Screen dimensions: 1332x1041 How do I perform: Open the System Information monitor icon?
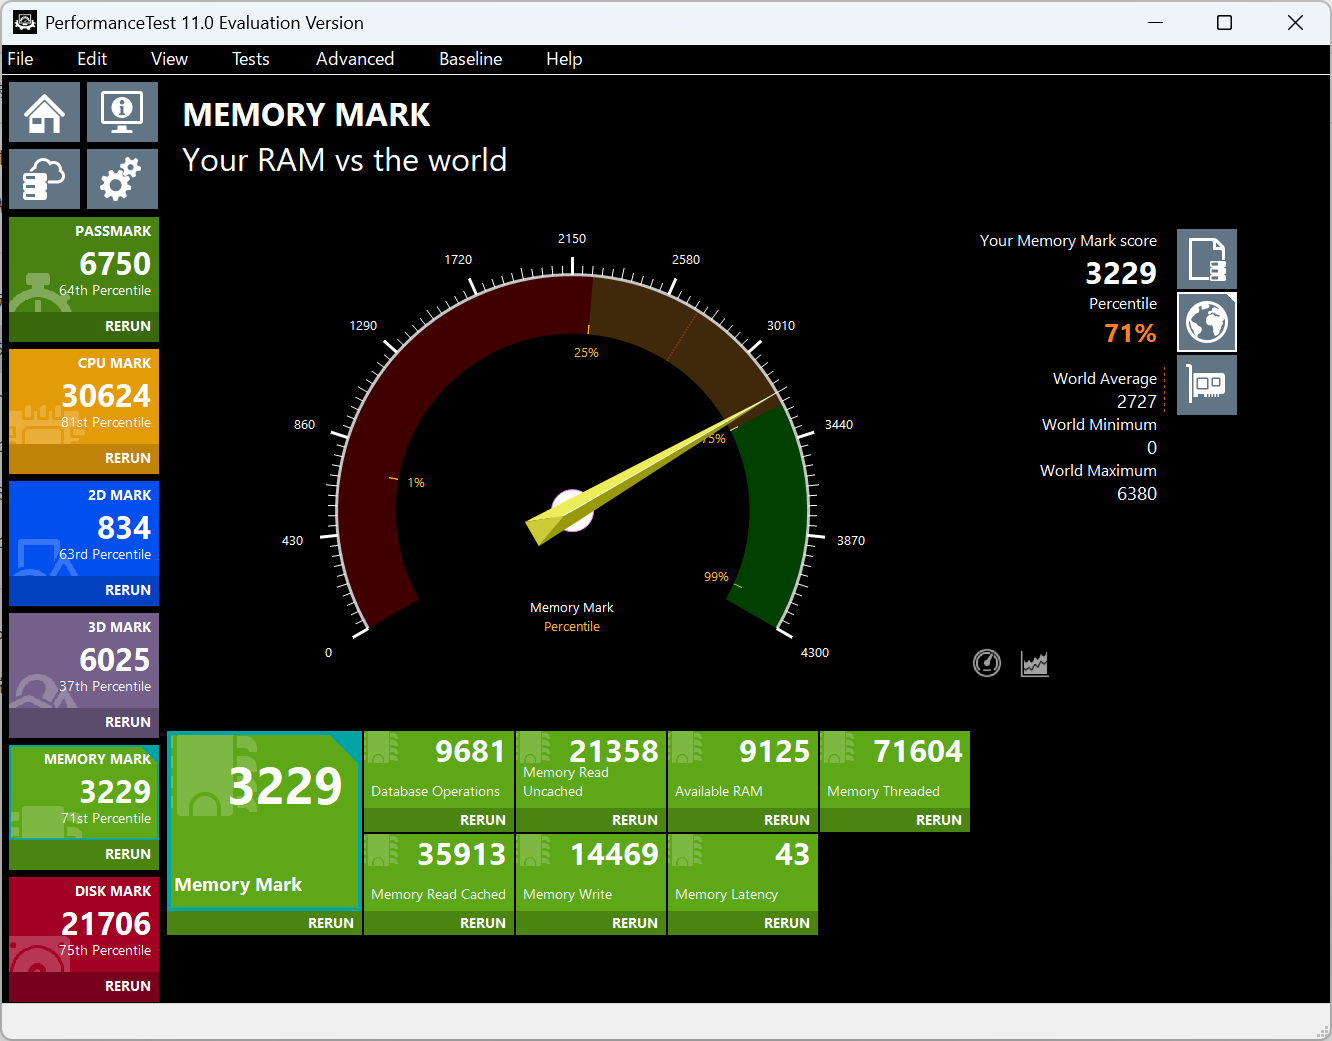pyautogui.click(x=122, y=112)
